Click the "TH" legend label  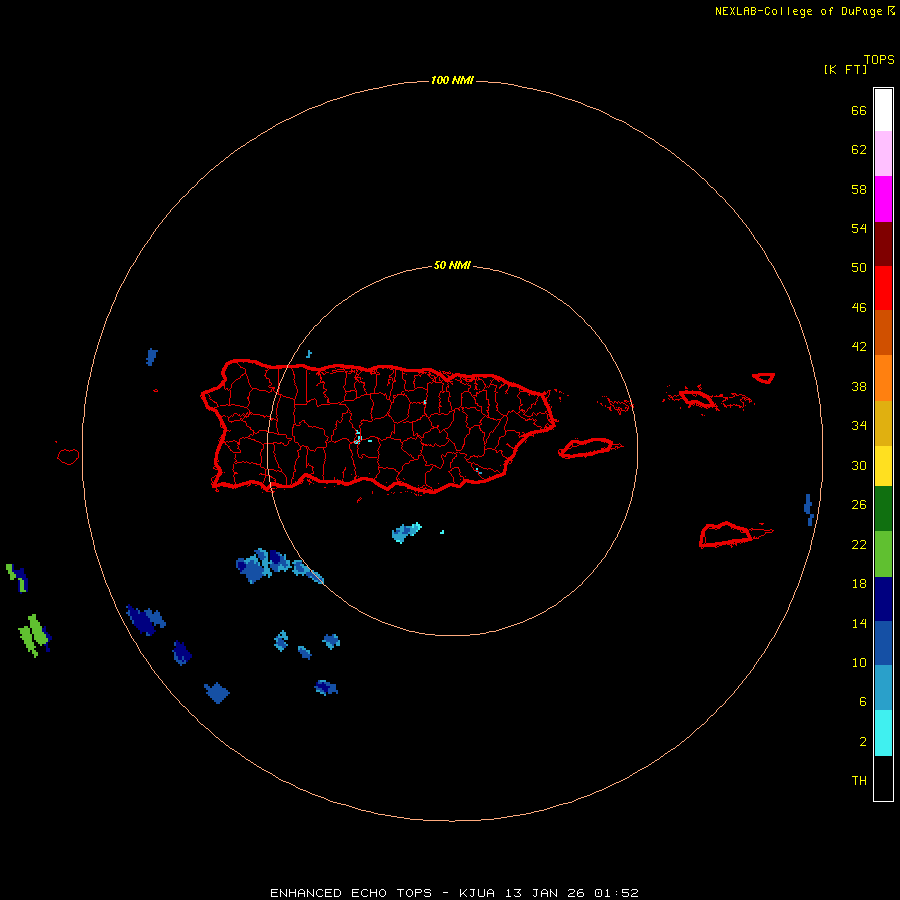point(859,781)
